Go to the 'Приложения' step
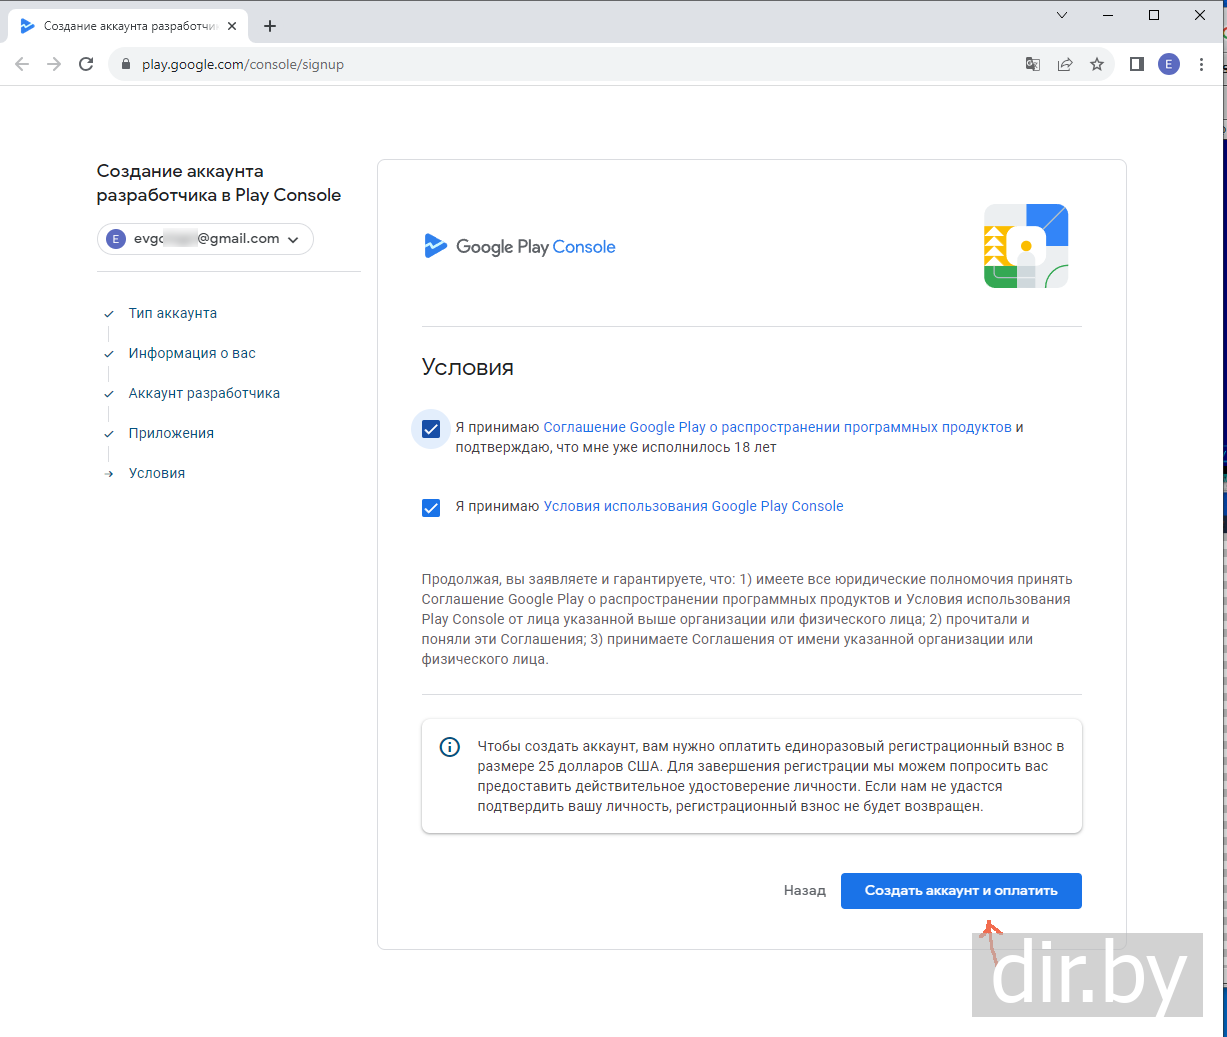Image resolution: width=1227 pixels, height=1037 pixels. pyautogui.click(x=171, y=433)
